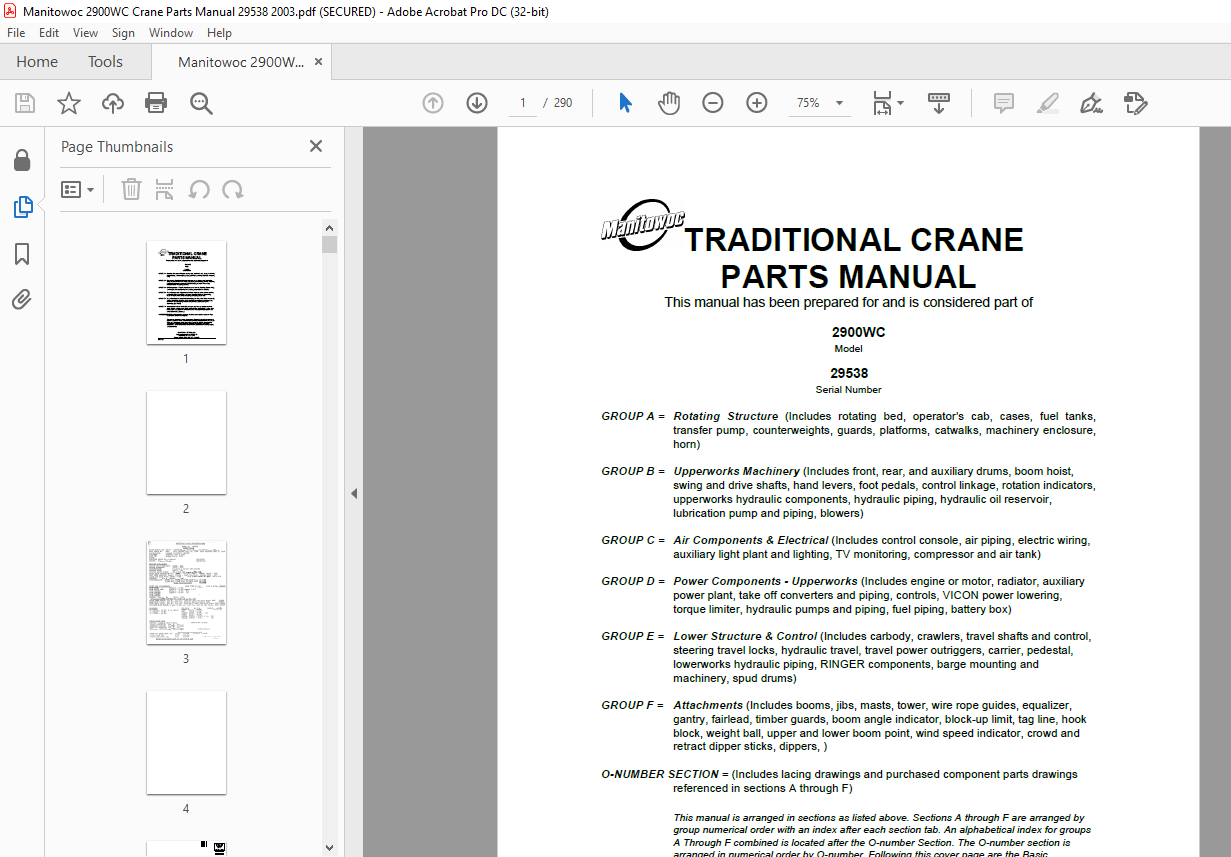Image resolution: width=1231 pixels, height=857 pixels.
Task: Collapse the navigation pane with the side arrow
Action: pyautogui.click(x=353, y=493)
